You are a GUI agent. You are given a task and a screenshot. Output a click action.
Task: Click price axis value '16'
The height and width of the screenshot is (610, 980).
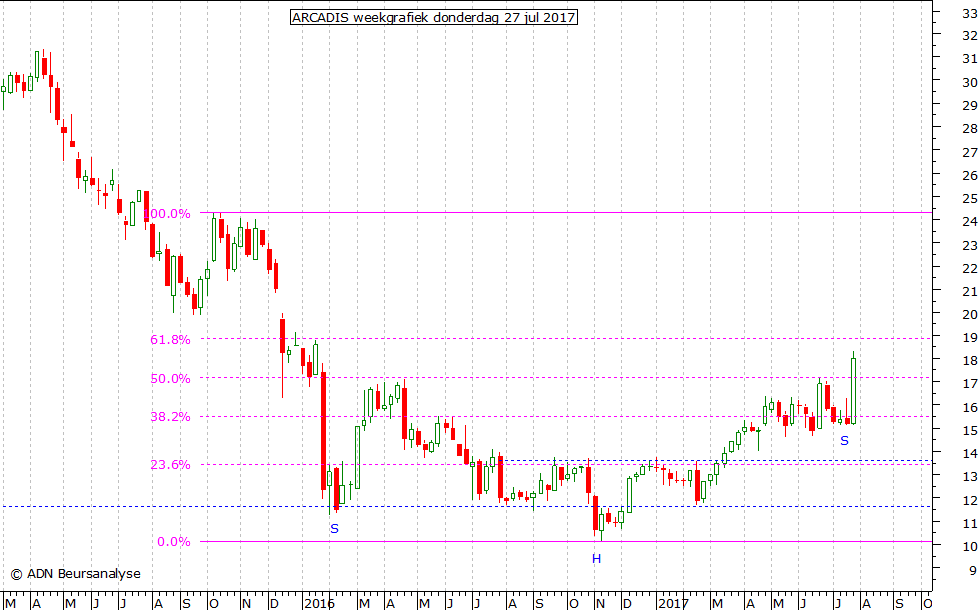click(969, 408)
